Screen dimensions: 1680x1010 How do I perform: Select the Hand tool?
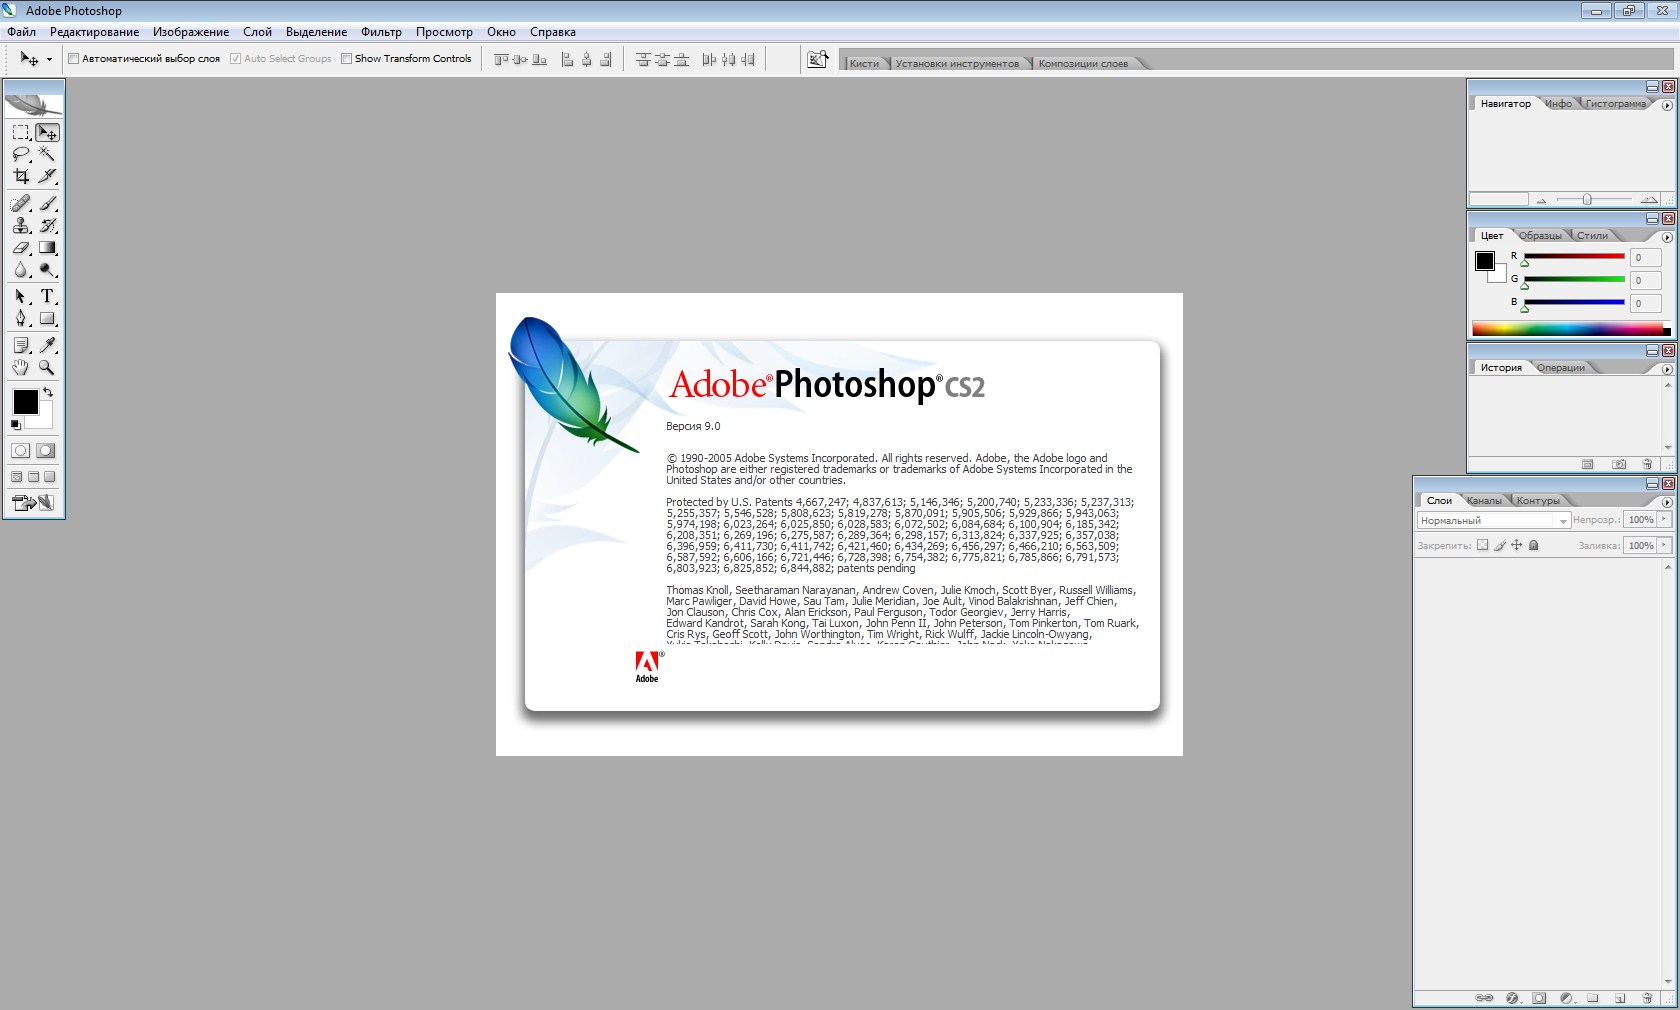coord(21,367)
